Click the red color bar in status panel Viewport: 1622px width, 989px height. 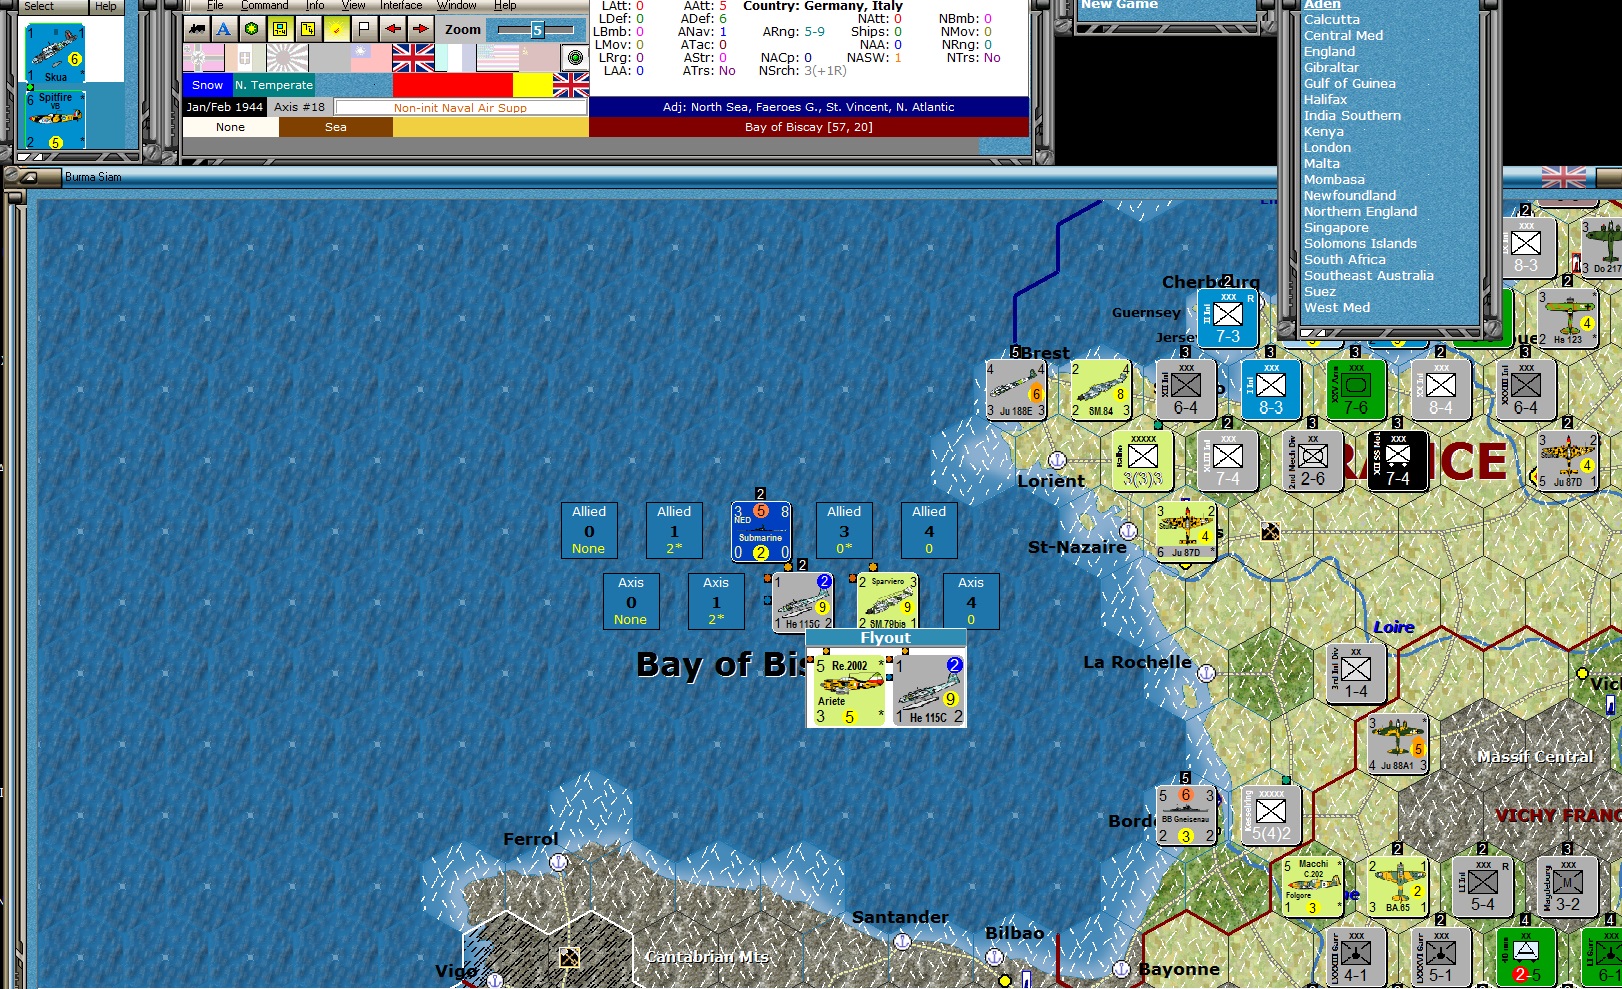click(x=453, y=86)
